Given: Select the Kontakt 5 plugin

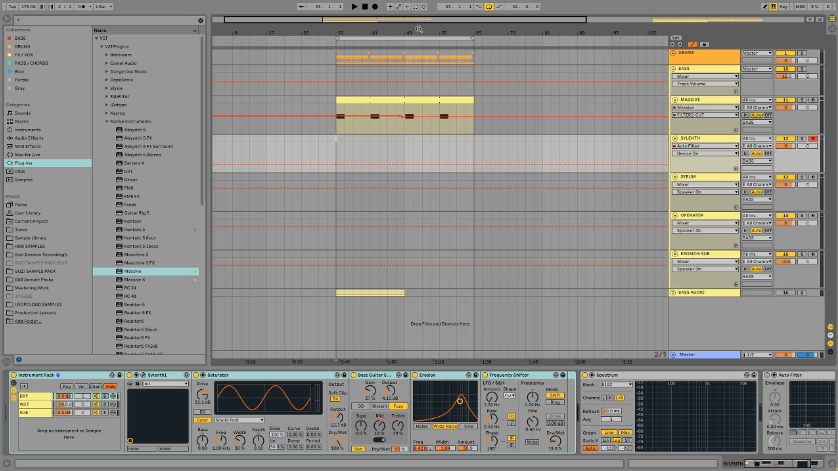Looking at the screenshot, I should click(134, 229).
